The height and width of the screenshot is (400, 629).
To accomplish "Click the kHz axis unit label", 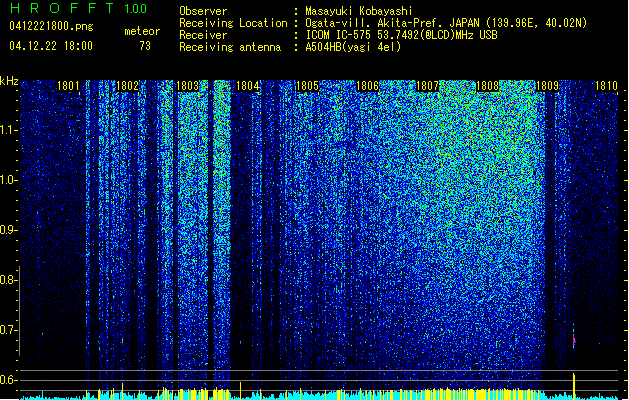I will (9, 81).
